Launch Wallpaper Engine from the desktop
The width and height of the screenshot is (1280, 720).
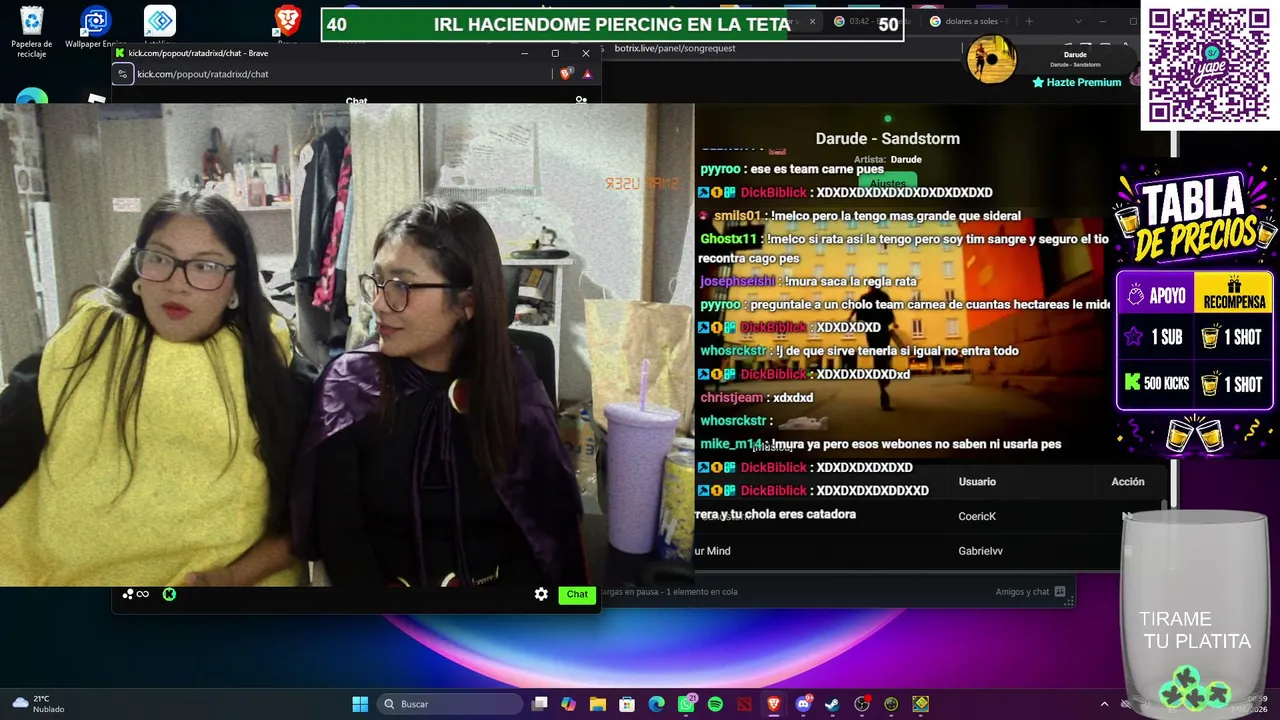coord(96,28)
